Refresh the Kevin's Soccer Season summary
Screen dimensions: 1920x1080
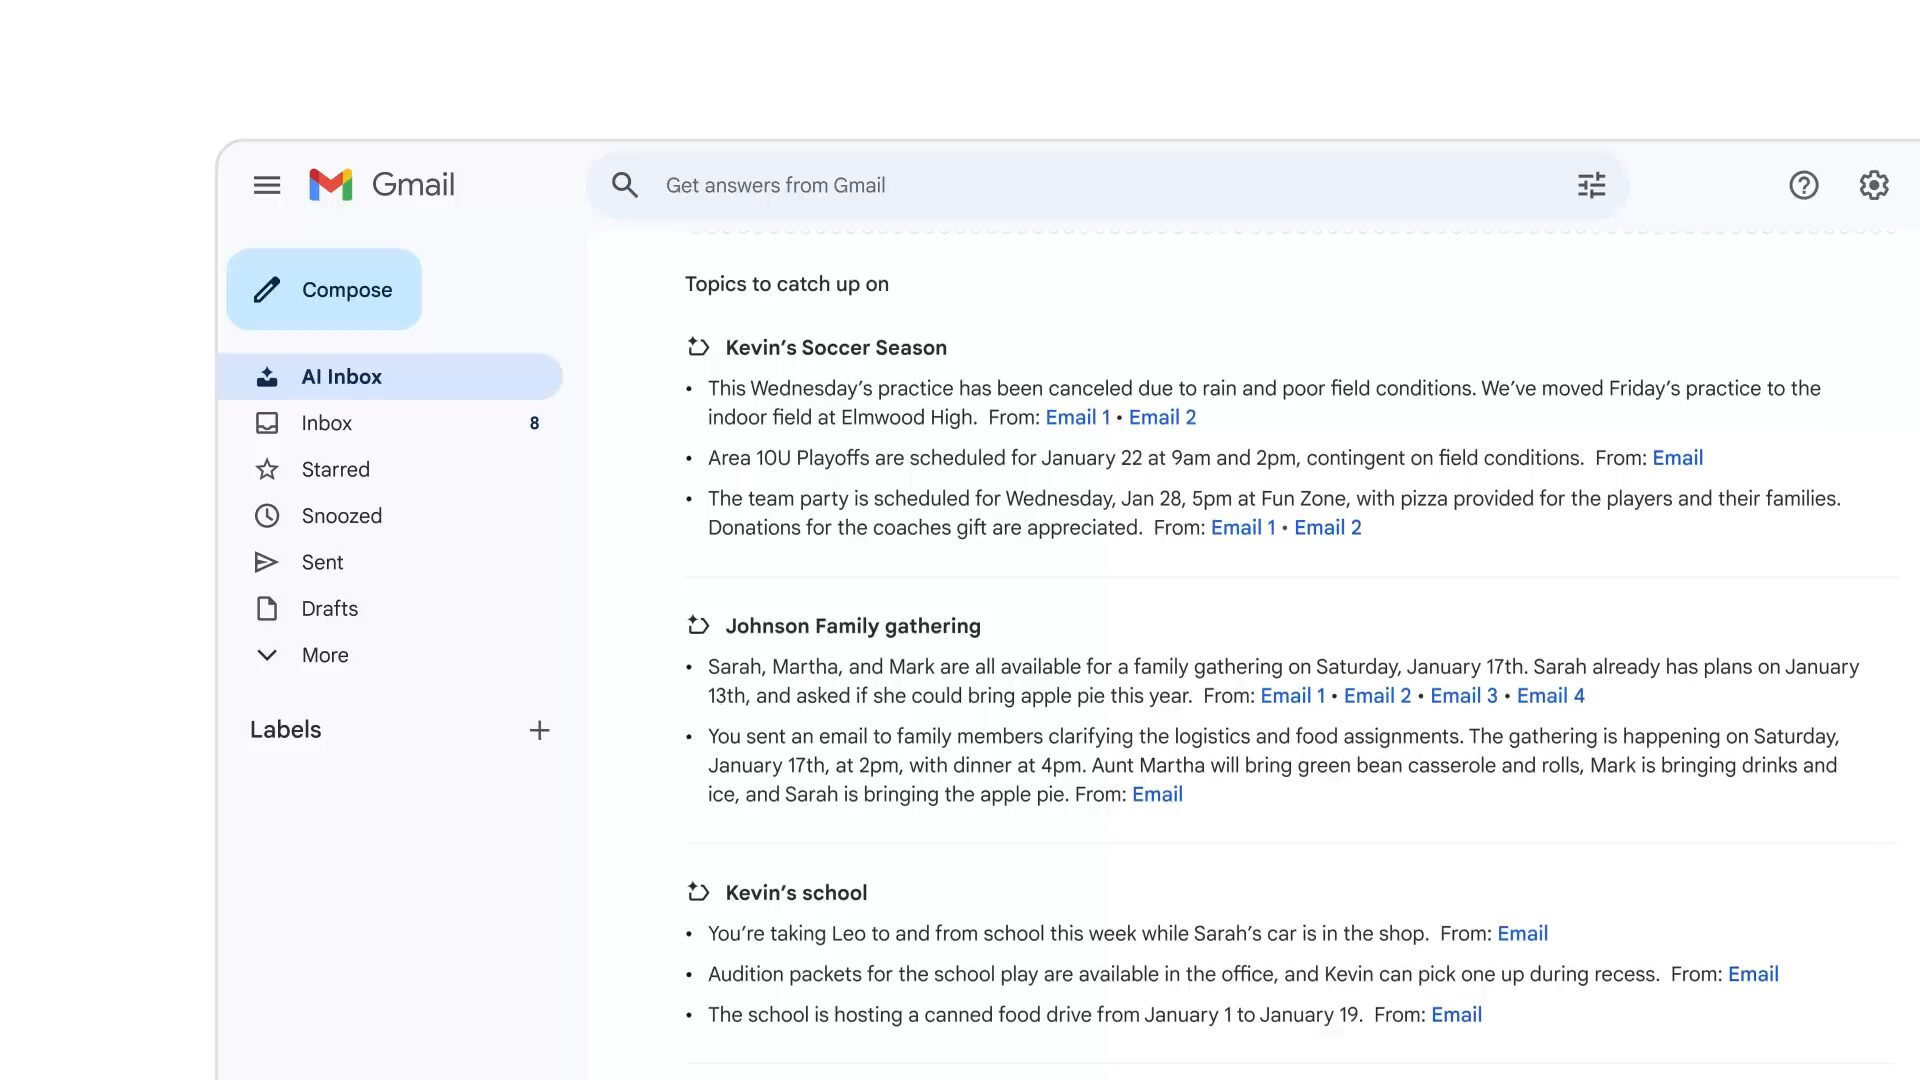(698, 347)
